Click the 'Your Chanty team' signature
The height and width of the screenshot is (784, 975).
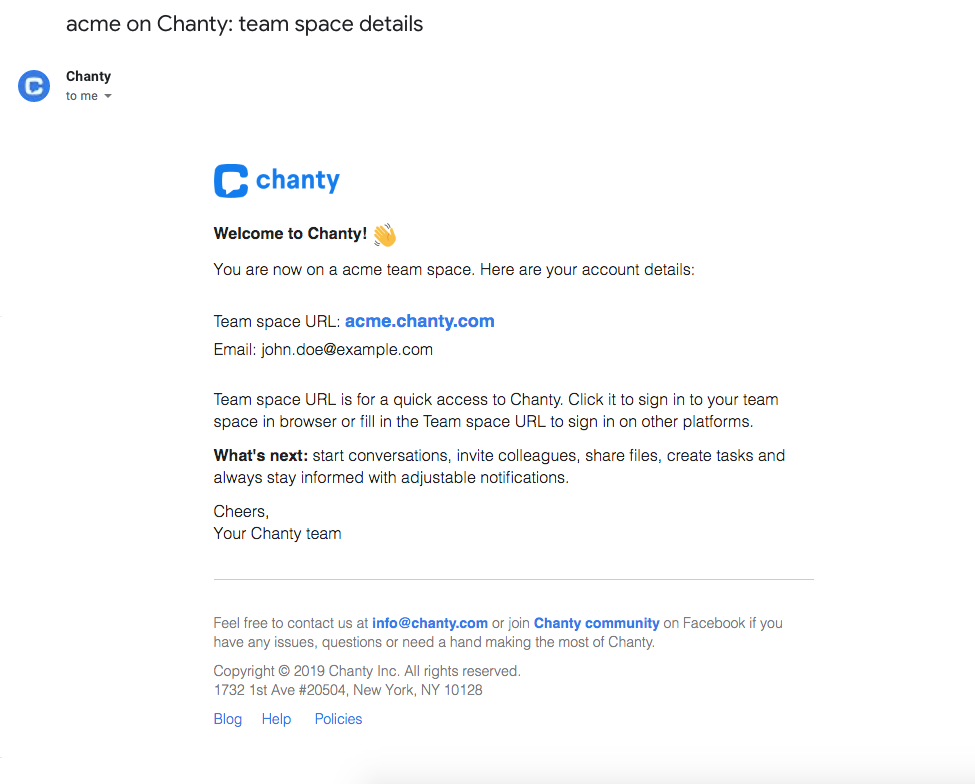[277, 533]
